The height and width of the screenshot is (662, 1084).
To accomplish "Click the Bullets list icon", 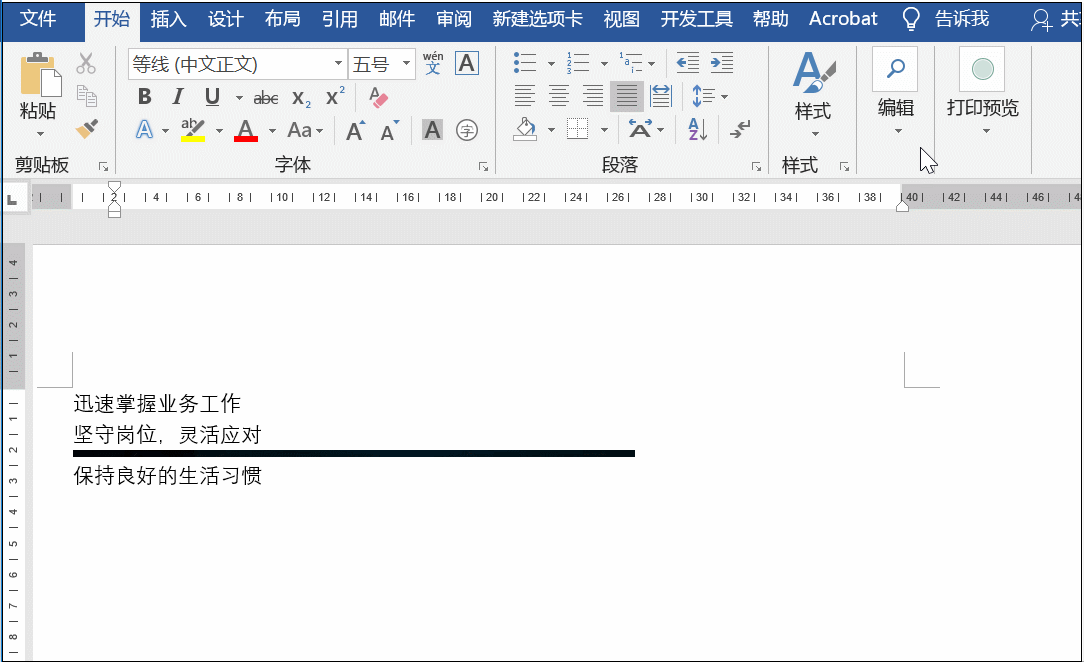I will [525, 63].
